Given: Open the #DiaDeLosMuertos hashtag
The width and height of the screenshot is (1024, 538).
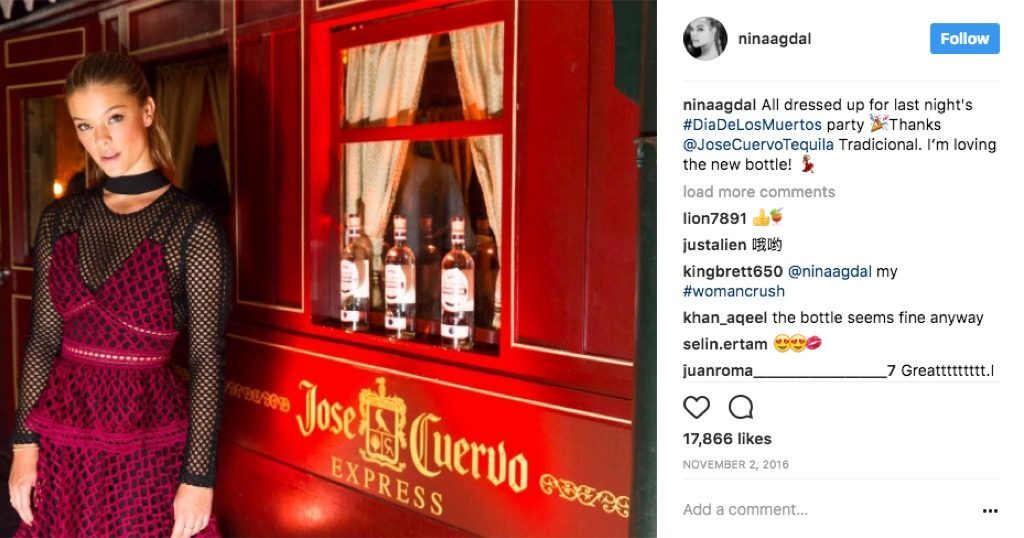Looking at the screenshot, I should click(752, 125).
